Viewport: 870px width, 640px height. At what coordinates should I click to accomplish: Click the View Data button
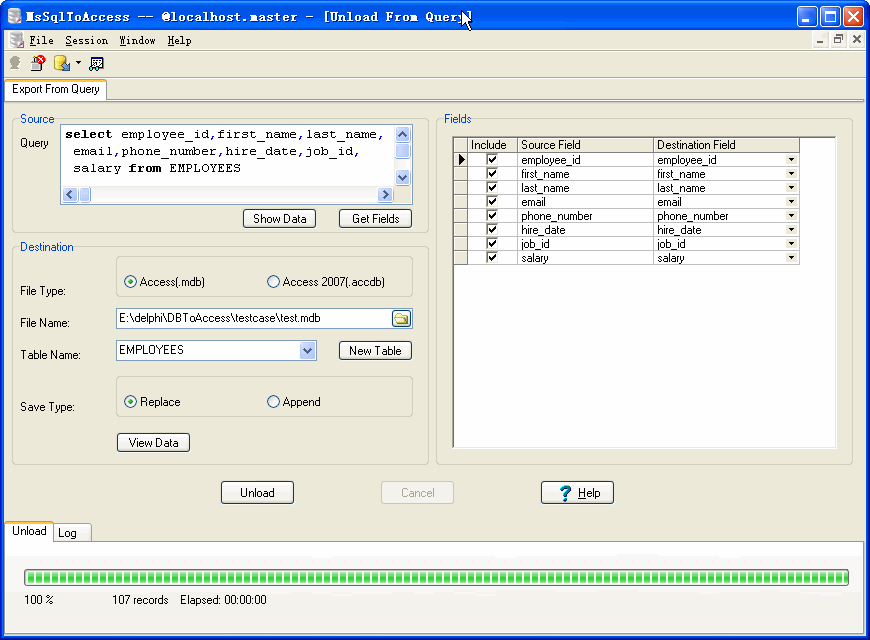click(153, 443)
